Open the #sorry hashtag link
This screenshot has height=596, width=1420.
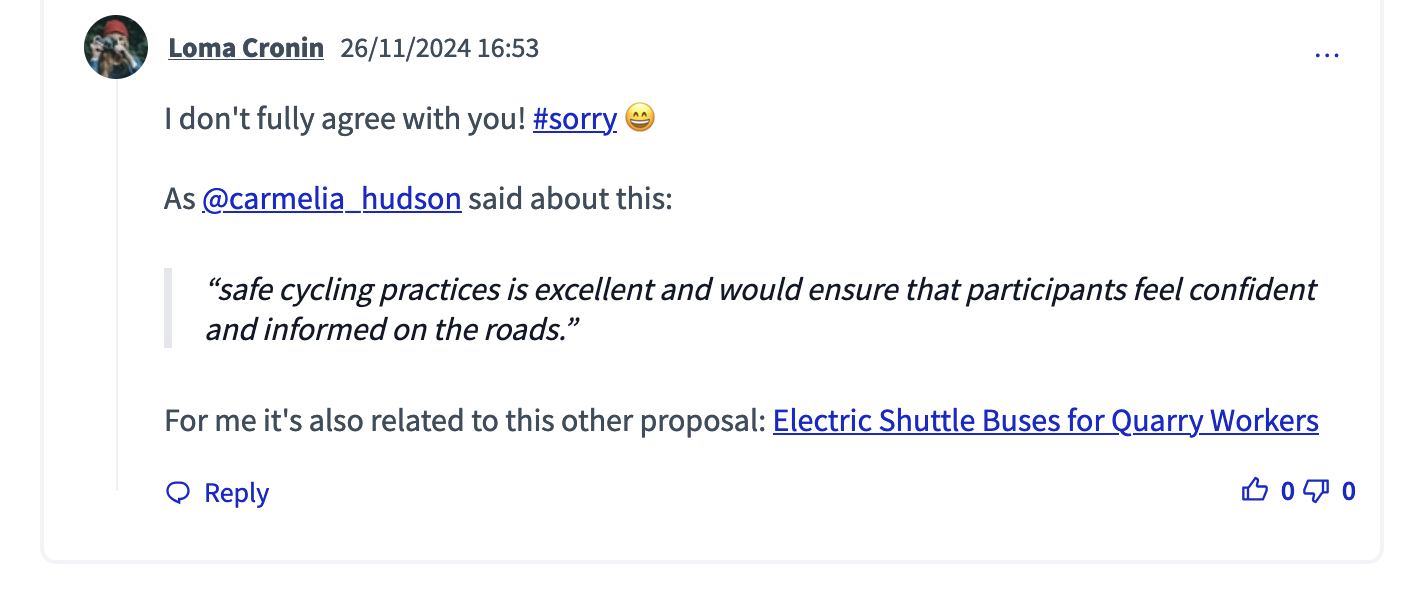tap(575, 118)
